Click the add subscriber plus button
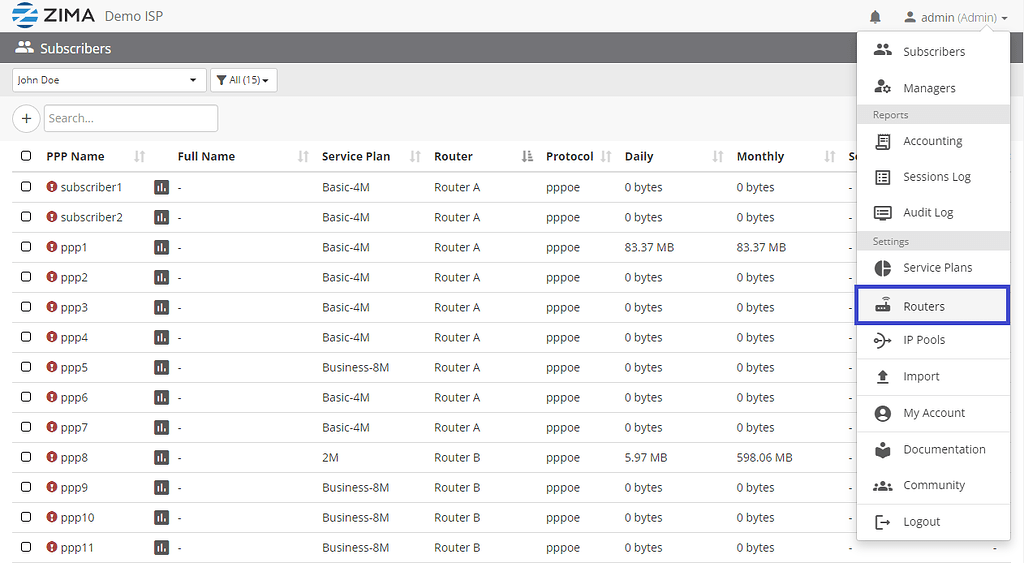 [26, 118]
